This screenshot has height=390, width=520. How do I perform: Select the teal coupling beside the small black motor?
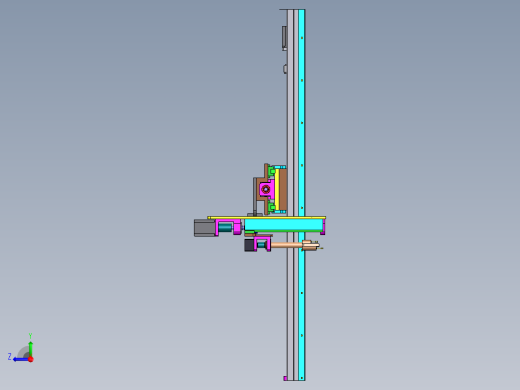[261, 245]
